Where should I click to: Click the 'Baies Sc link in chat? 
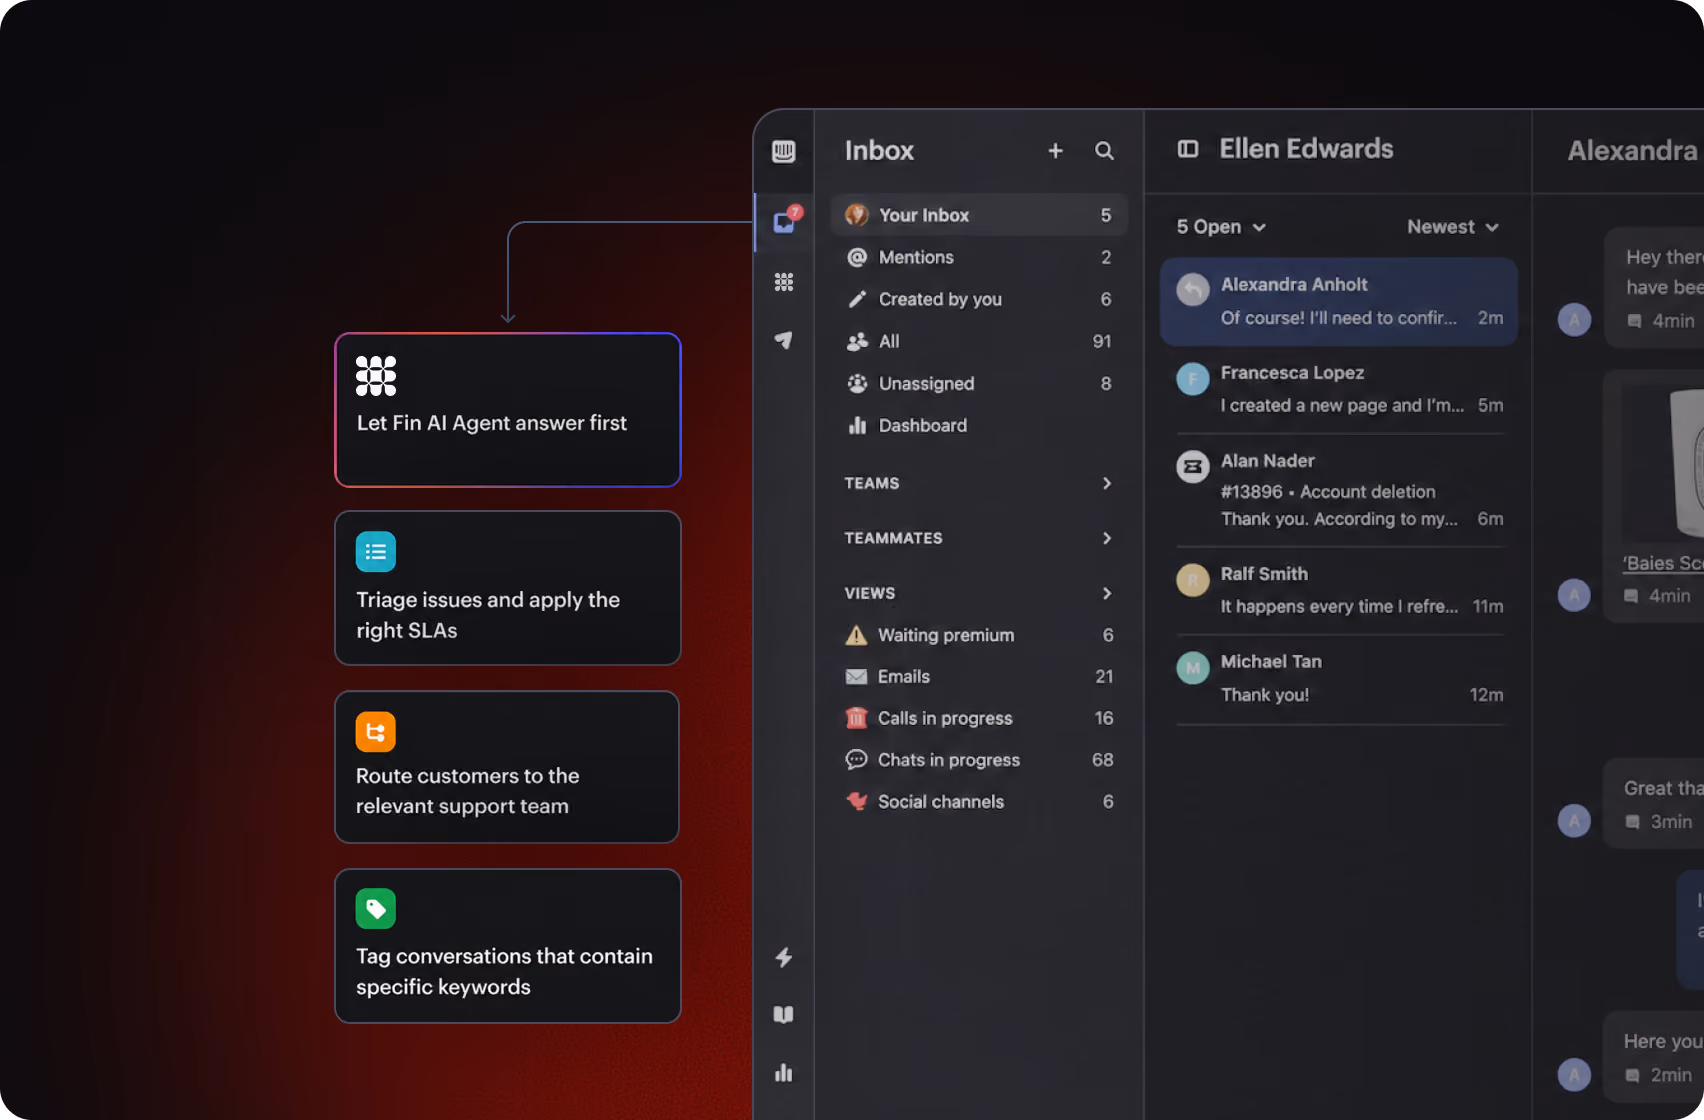[x=1662, y=563]
